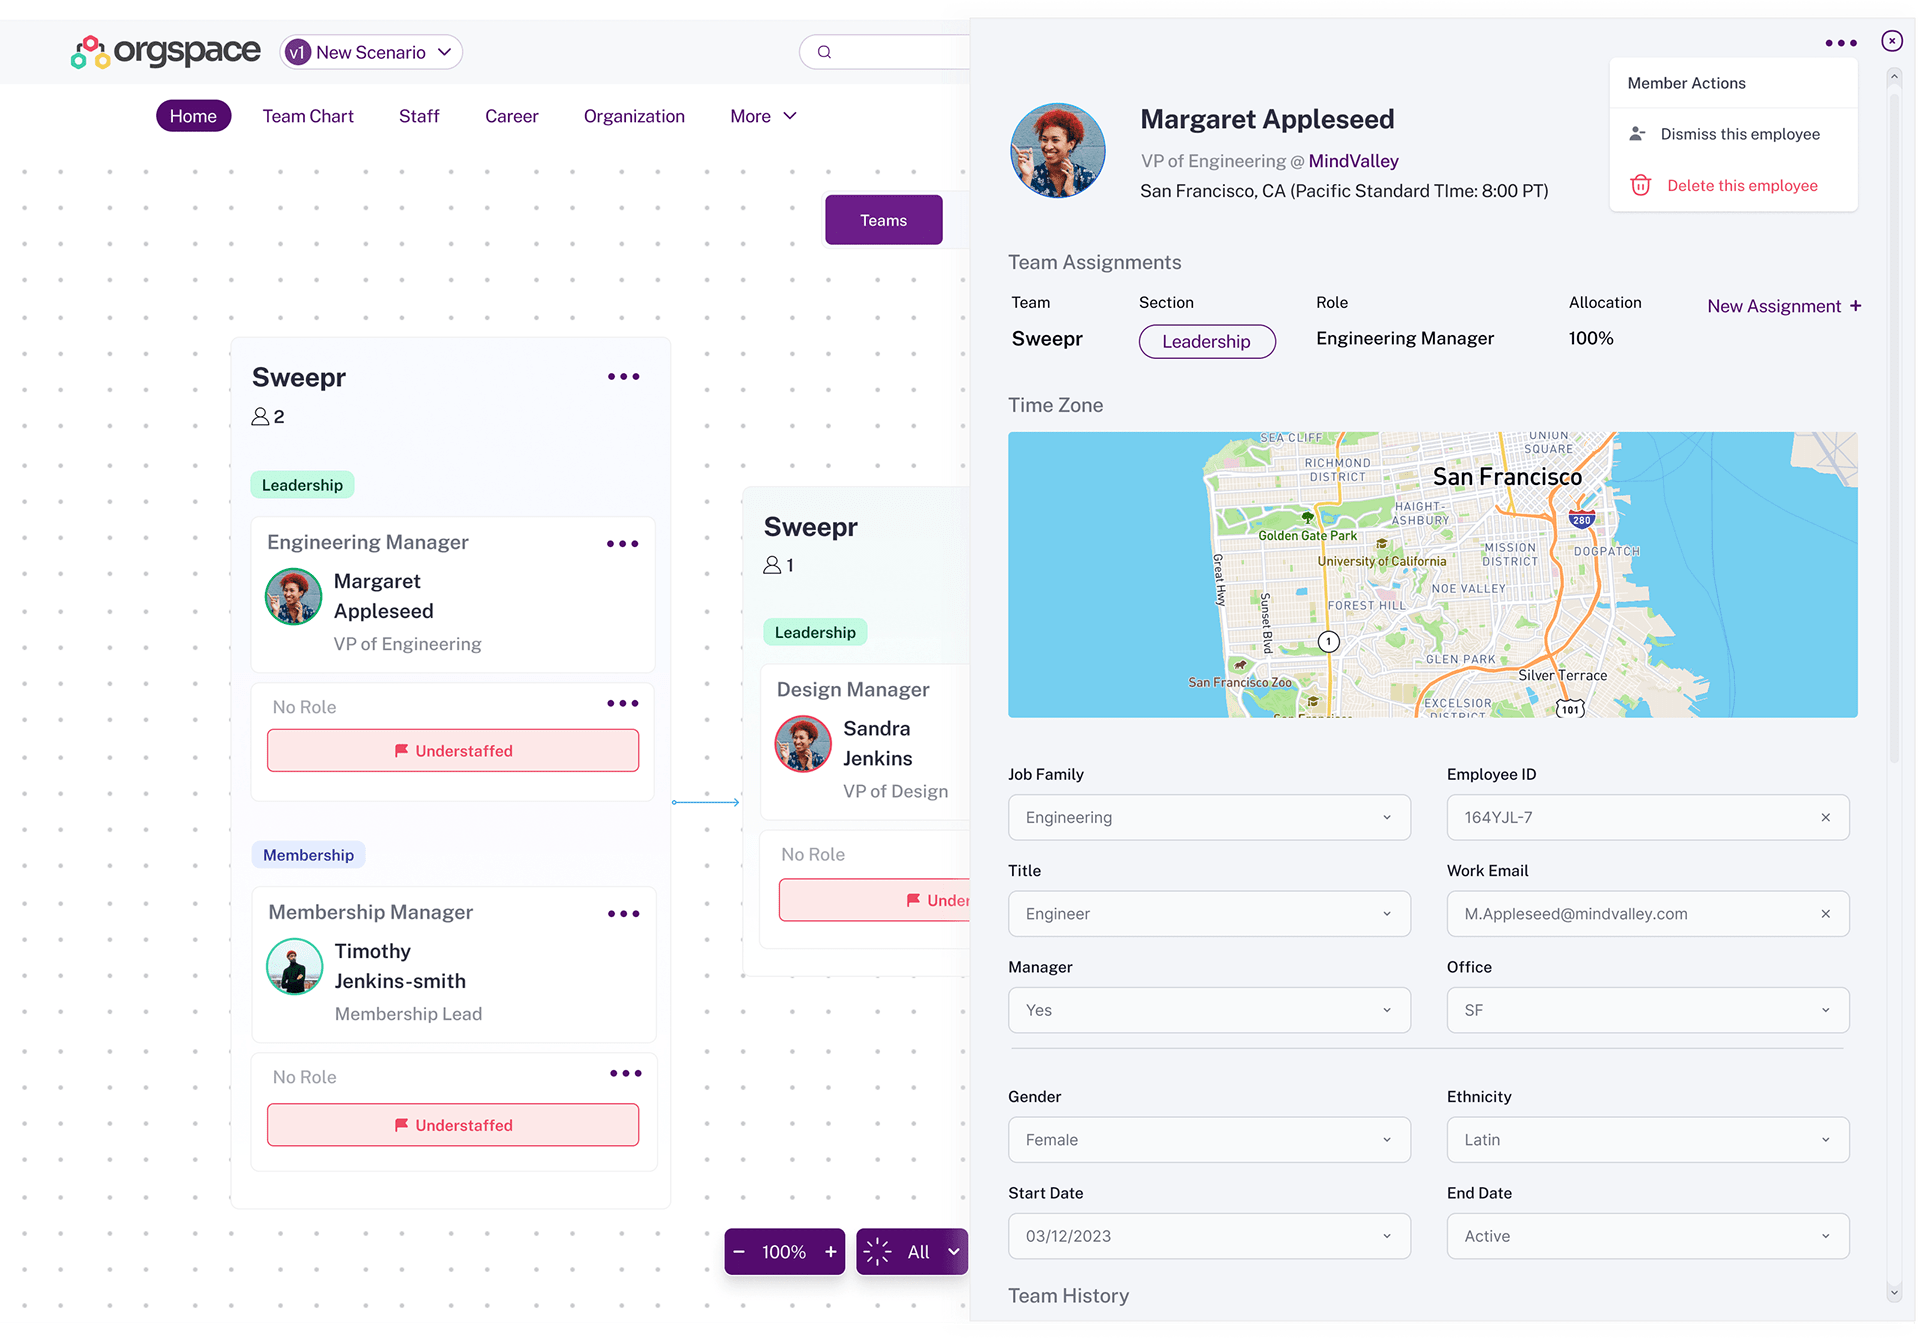Select the Leadership tag in left Sweepr card

302,485
